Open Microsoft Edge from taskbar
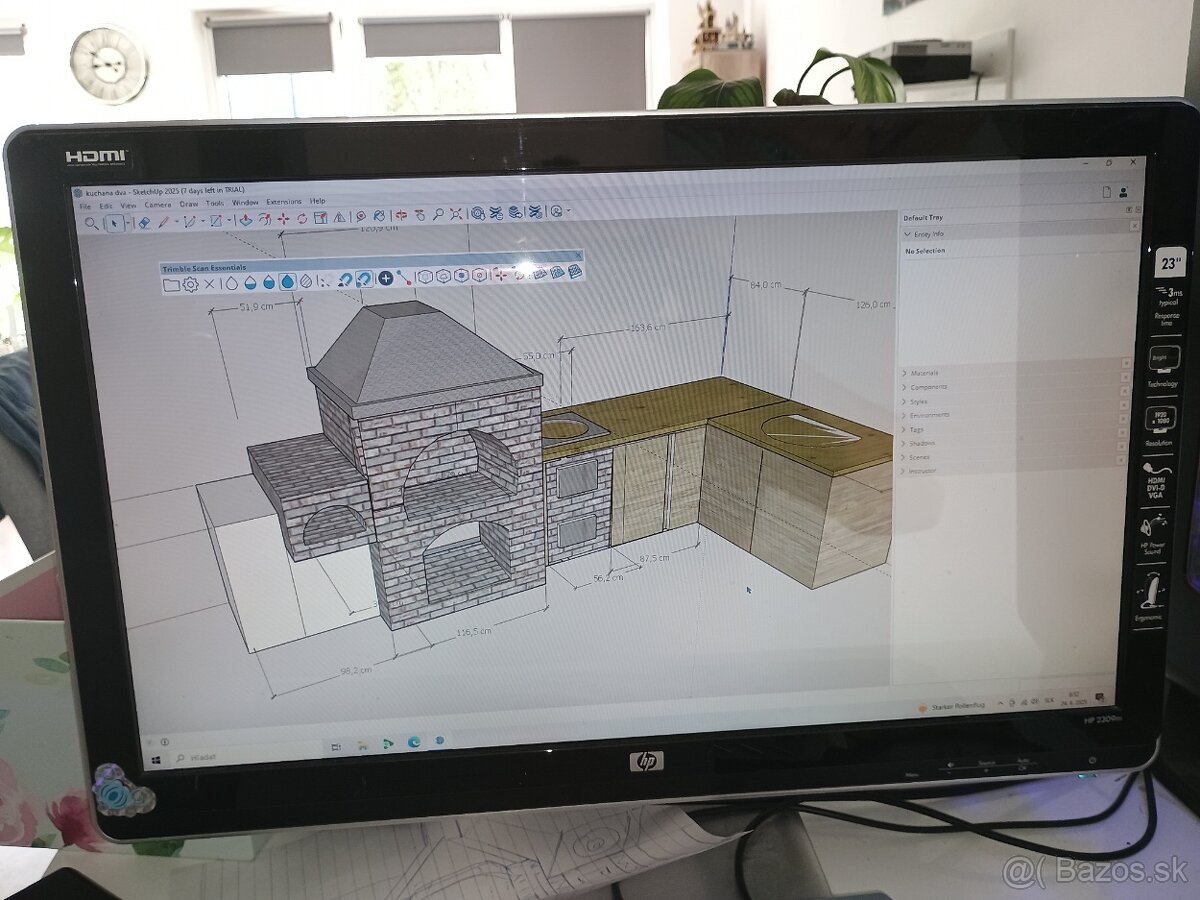 [x=414, y=742]
